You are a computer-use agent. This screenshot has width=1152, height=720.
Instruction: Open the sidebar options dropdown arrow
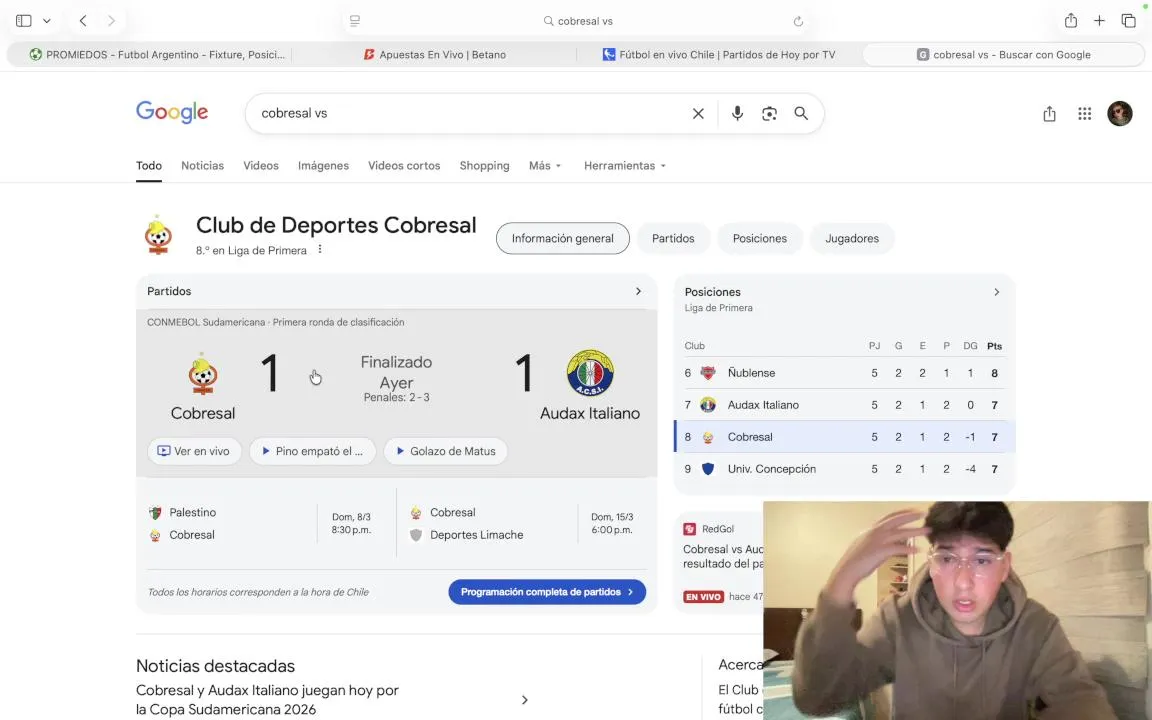pyautogui.click(x=47, y=21)
